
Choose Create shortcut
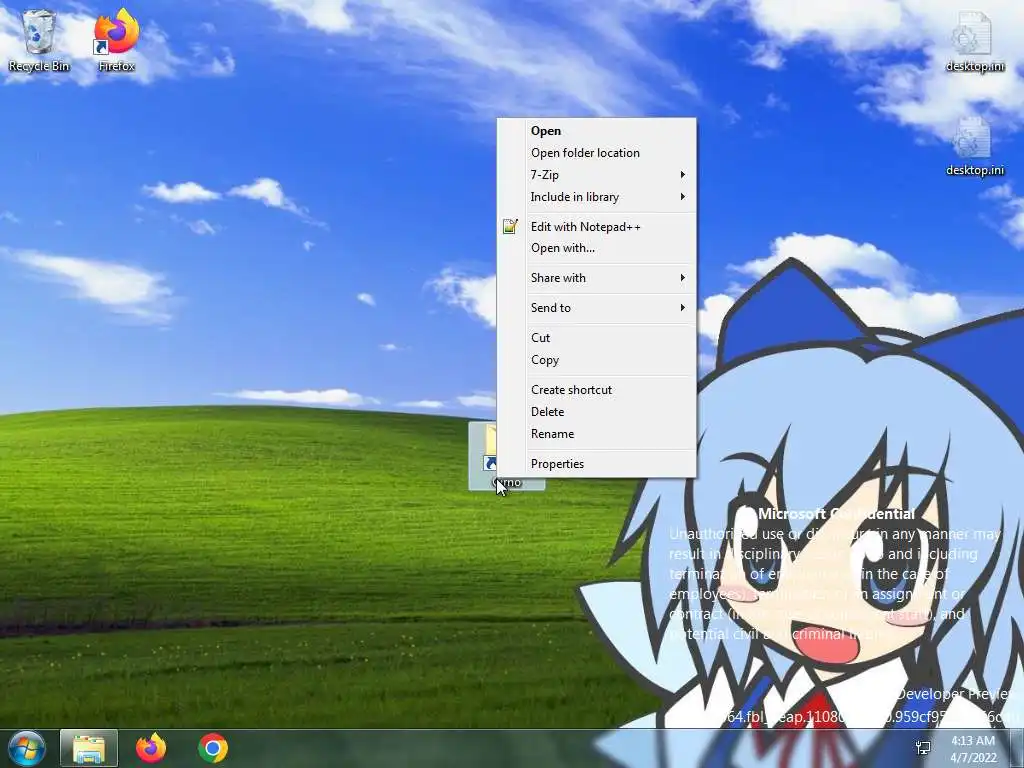coord(596,390)
